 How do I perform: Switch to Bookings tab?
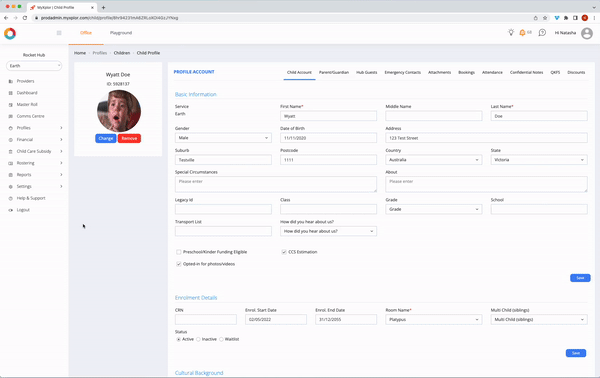[x=466, y=72]
